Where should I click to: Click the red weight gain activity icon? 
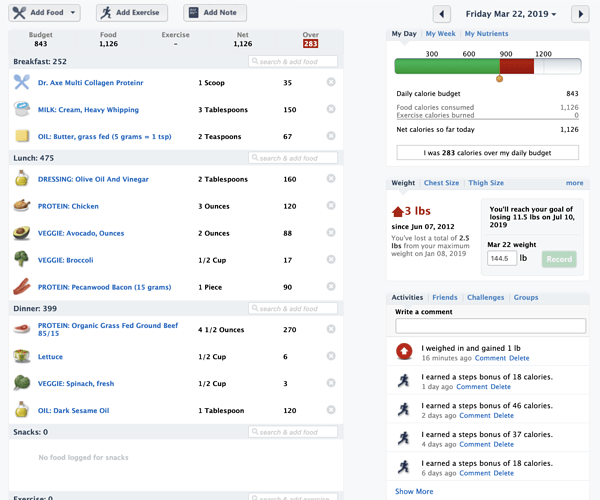[x=404, y=352]
